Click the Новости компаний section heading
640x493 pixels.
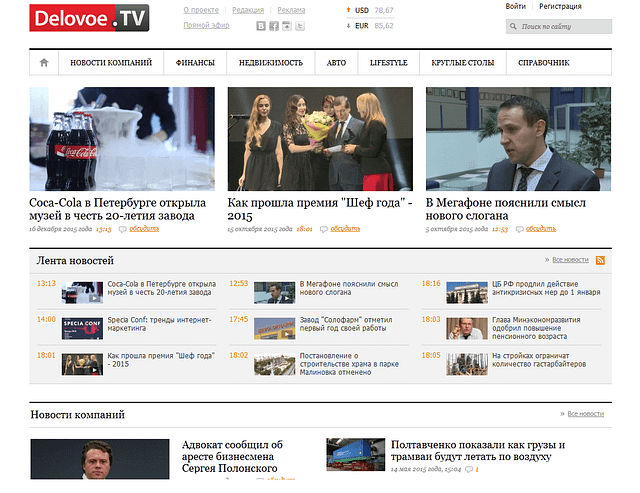pyautogui.click(x=78, y=415)
